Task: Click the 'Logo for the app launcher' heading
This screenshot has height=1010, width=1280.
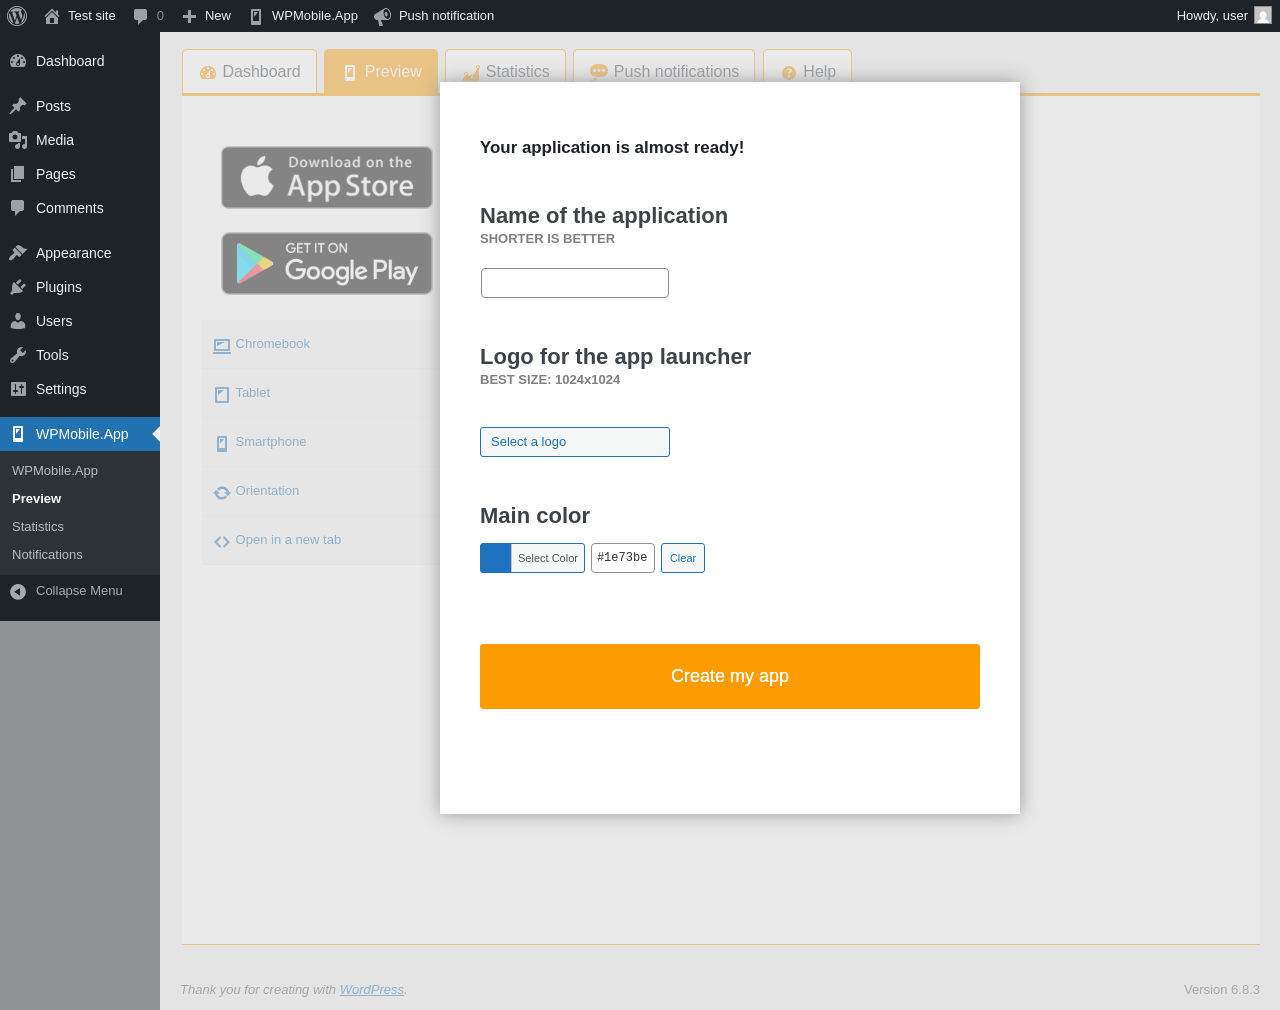Action: pyautogui.click(x=616, y=357)
